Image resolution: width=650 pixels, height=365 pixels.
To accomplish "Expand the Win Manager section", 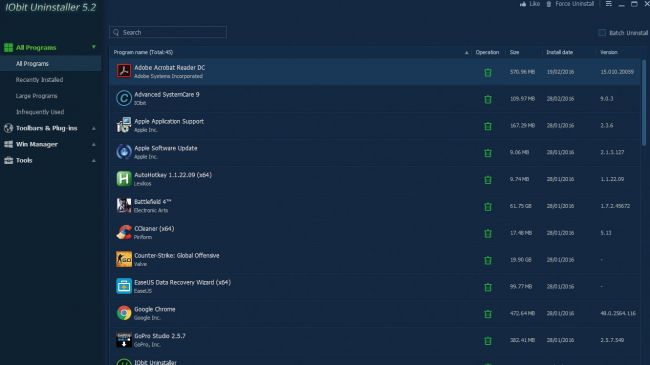I will (x=94, y=144).
